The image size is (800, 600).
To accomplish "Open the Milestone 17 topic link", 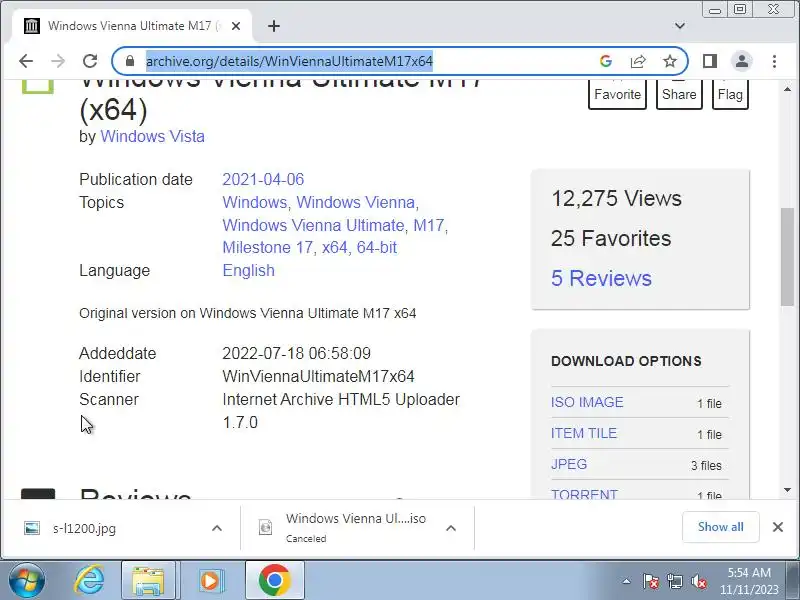I will click(x=269, y=247).
